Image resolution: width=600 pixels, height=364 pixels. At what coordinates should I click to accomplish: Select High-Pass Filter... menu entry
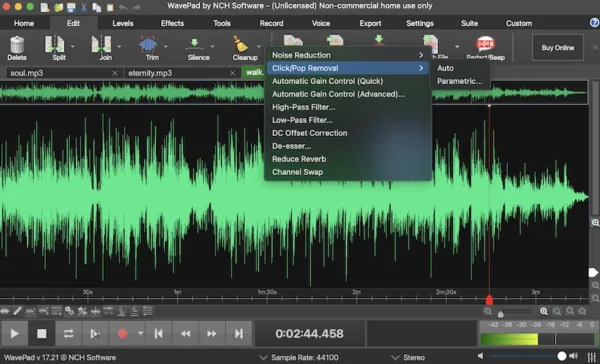click(x=348, y=107)
